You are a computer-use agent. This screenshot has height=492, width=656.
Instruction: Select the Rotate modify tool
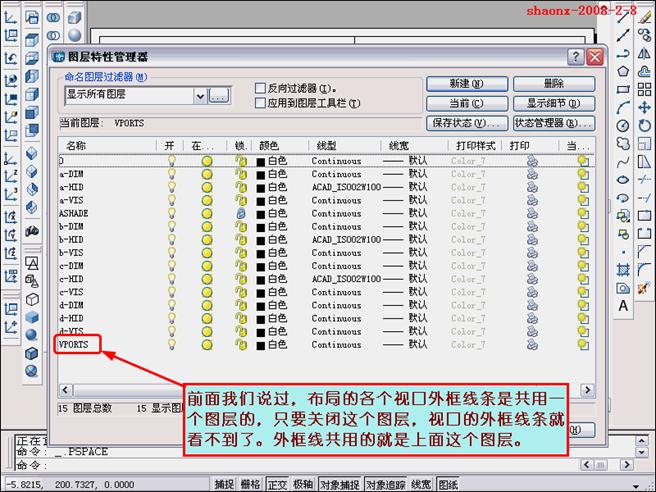tap(644, 126)
